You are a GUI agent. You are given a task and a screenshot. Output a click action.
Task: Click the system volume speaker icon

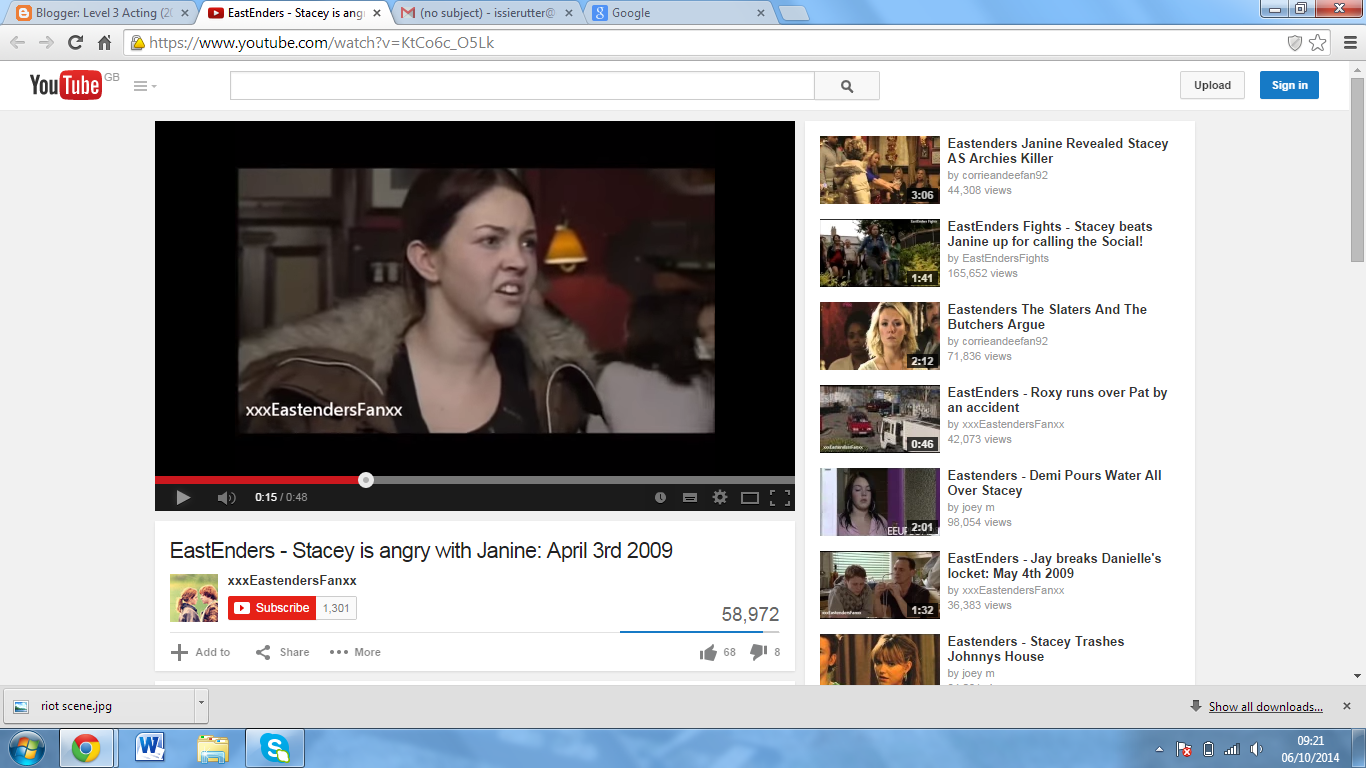(x=1256, y=749)
